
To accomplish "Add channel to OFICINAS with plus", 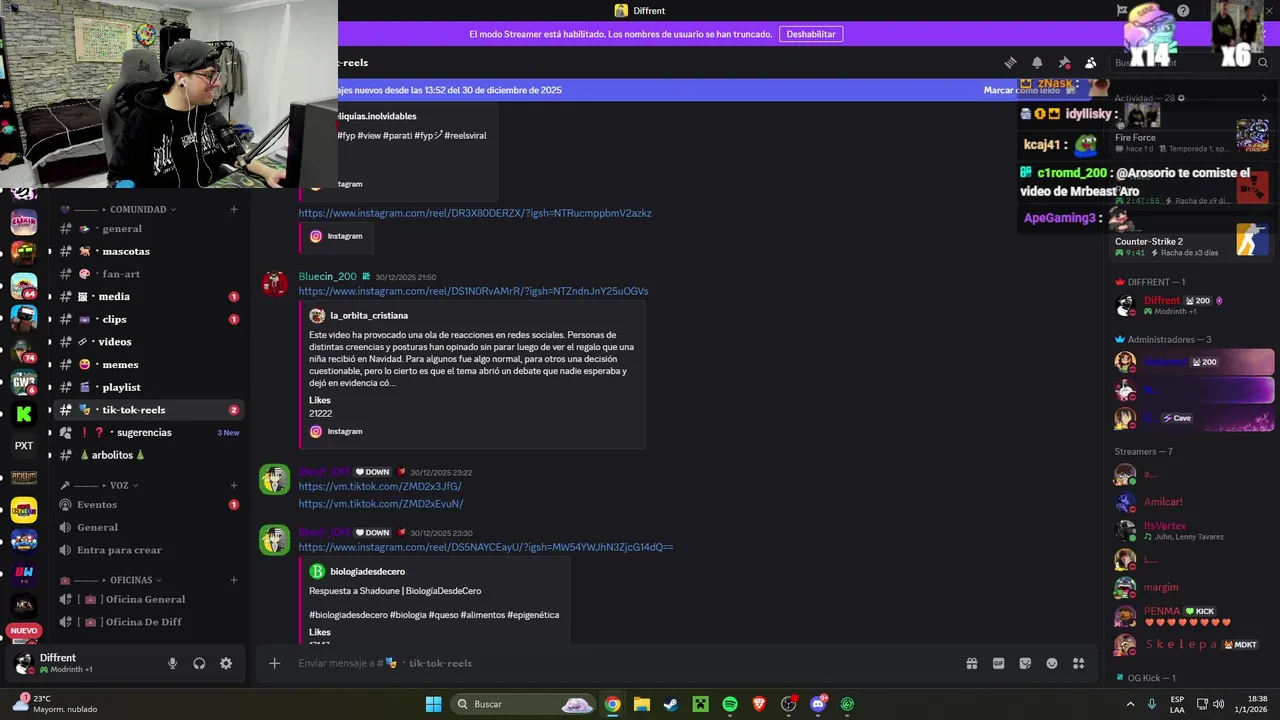I will [234, 580].
